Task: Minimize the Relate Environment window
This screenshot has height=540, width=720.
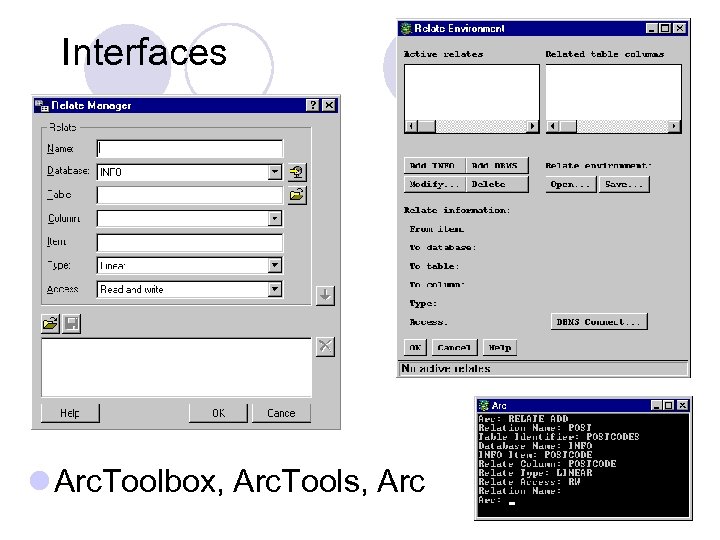Action: [x=652, y=28]
